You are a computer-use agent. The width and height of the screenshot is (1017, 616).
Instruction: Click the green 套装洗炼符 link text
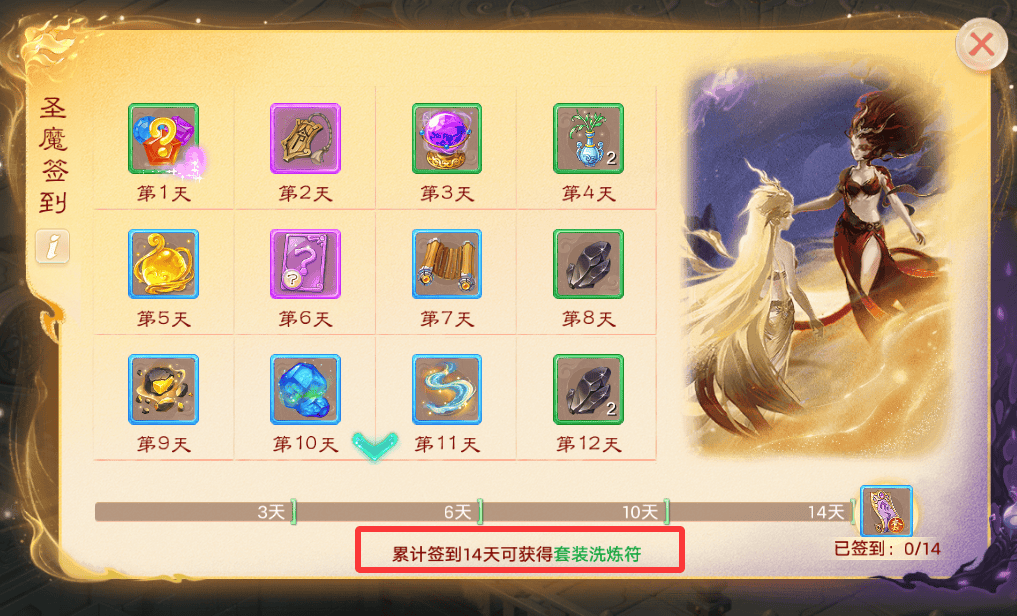pyautogui.click(x=597, y=554)
